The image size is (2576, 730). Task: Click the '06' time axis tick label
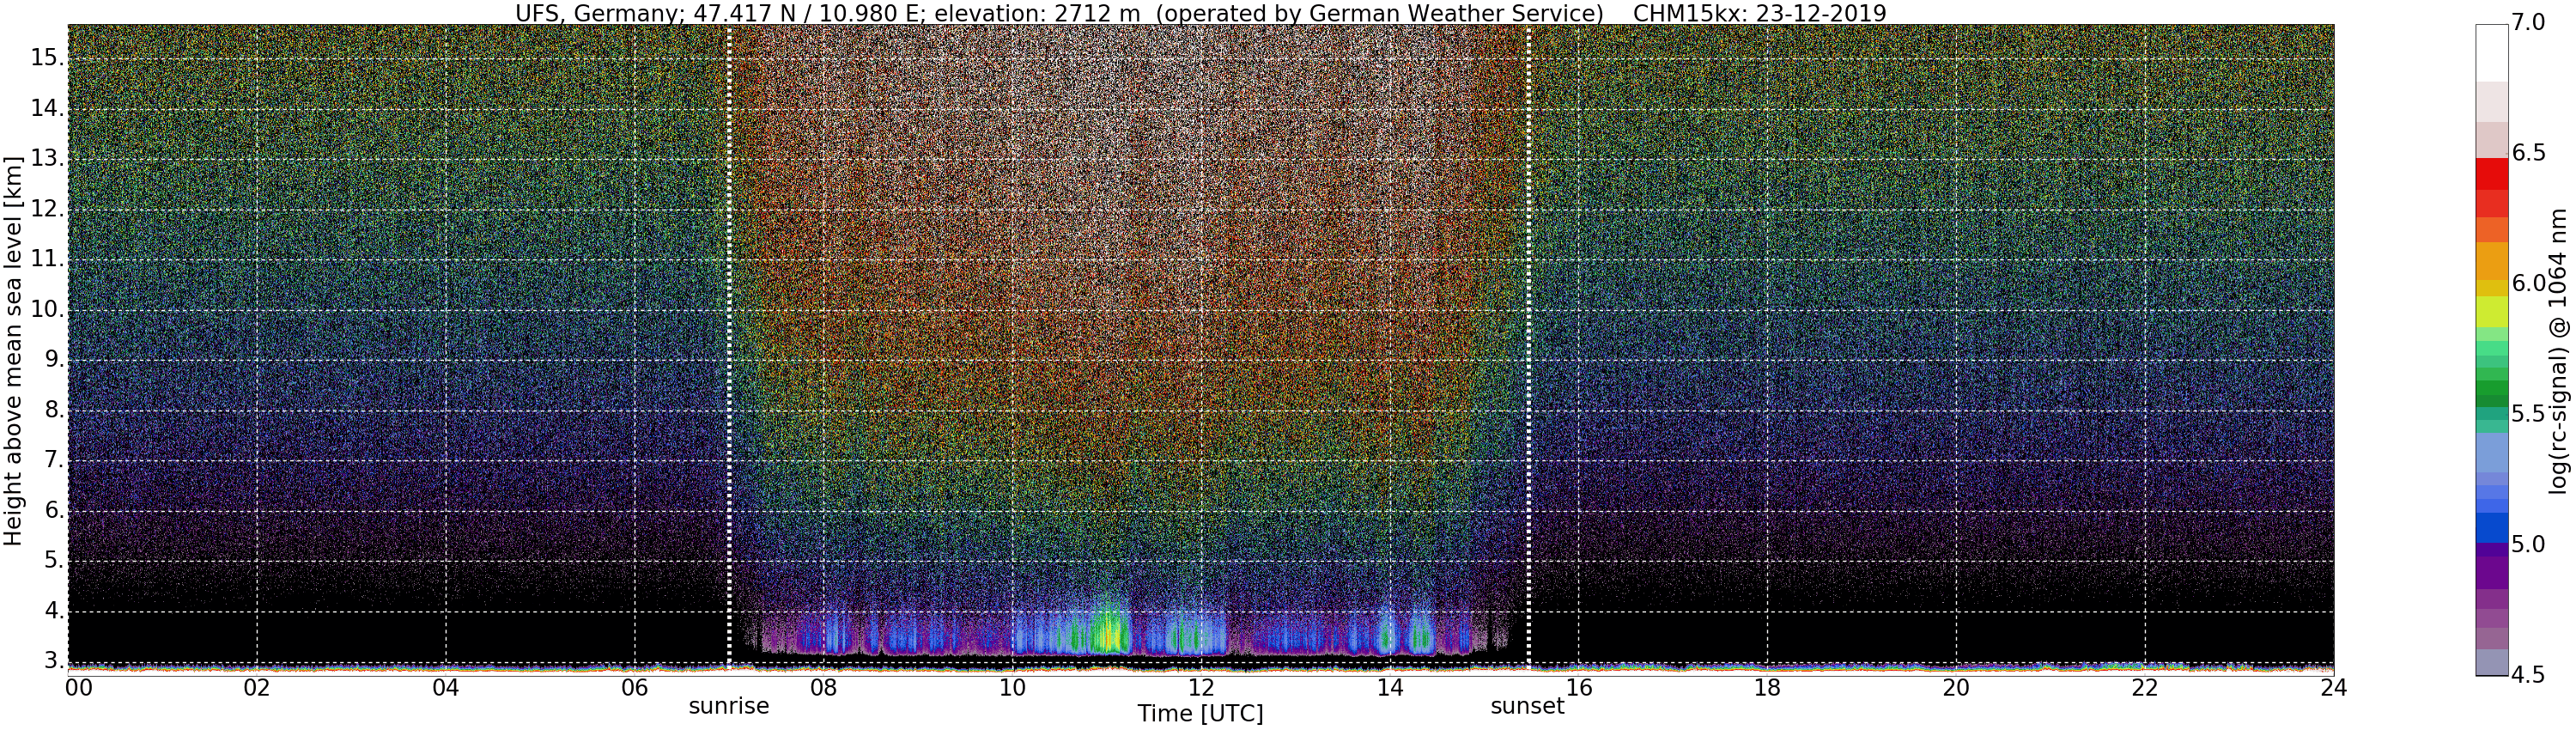(634, 687)
